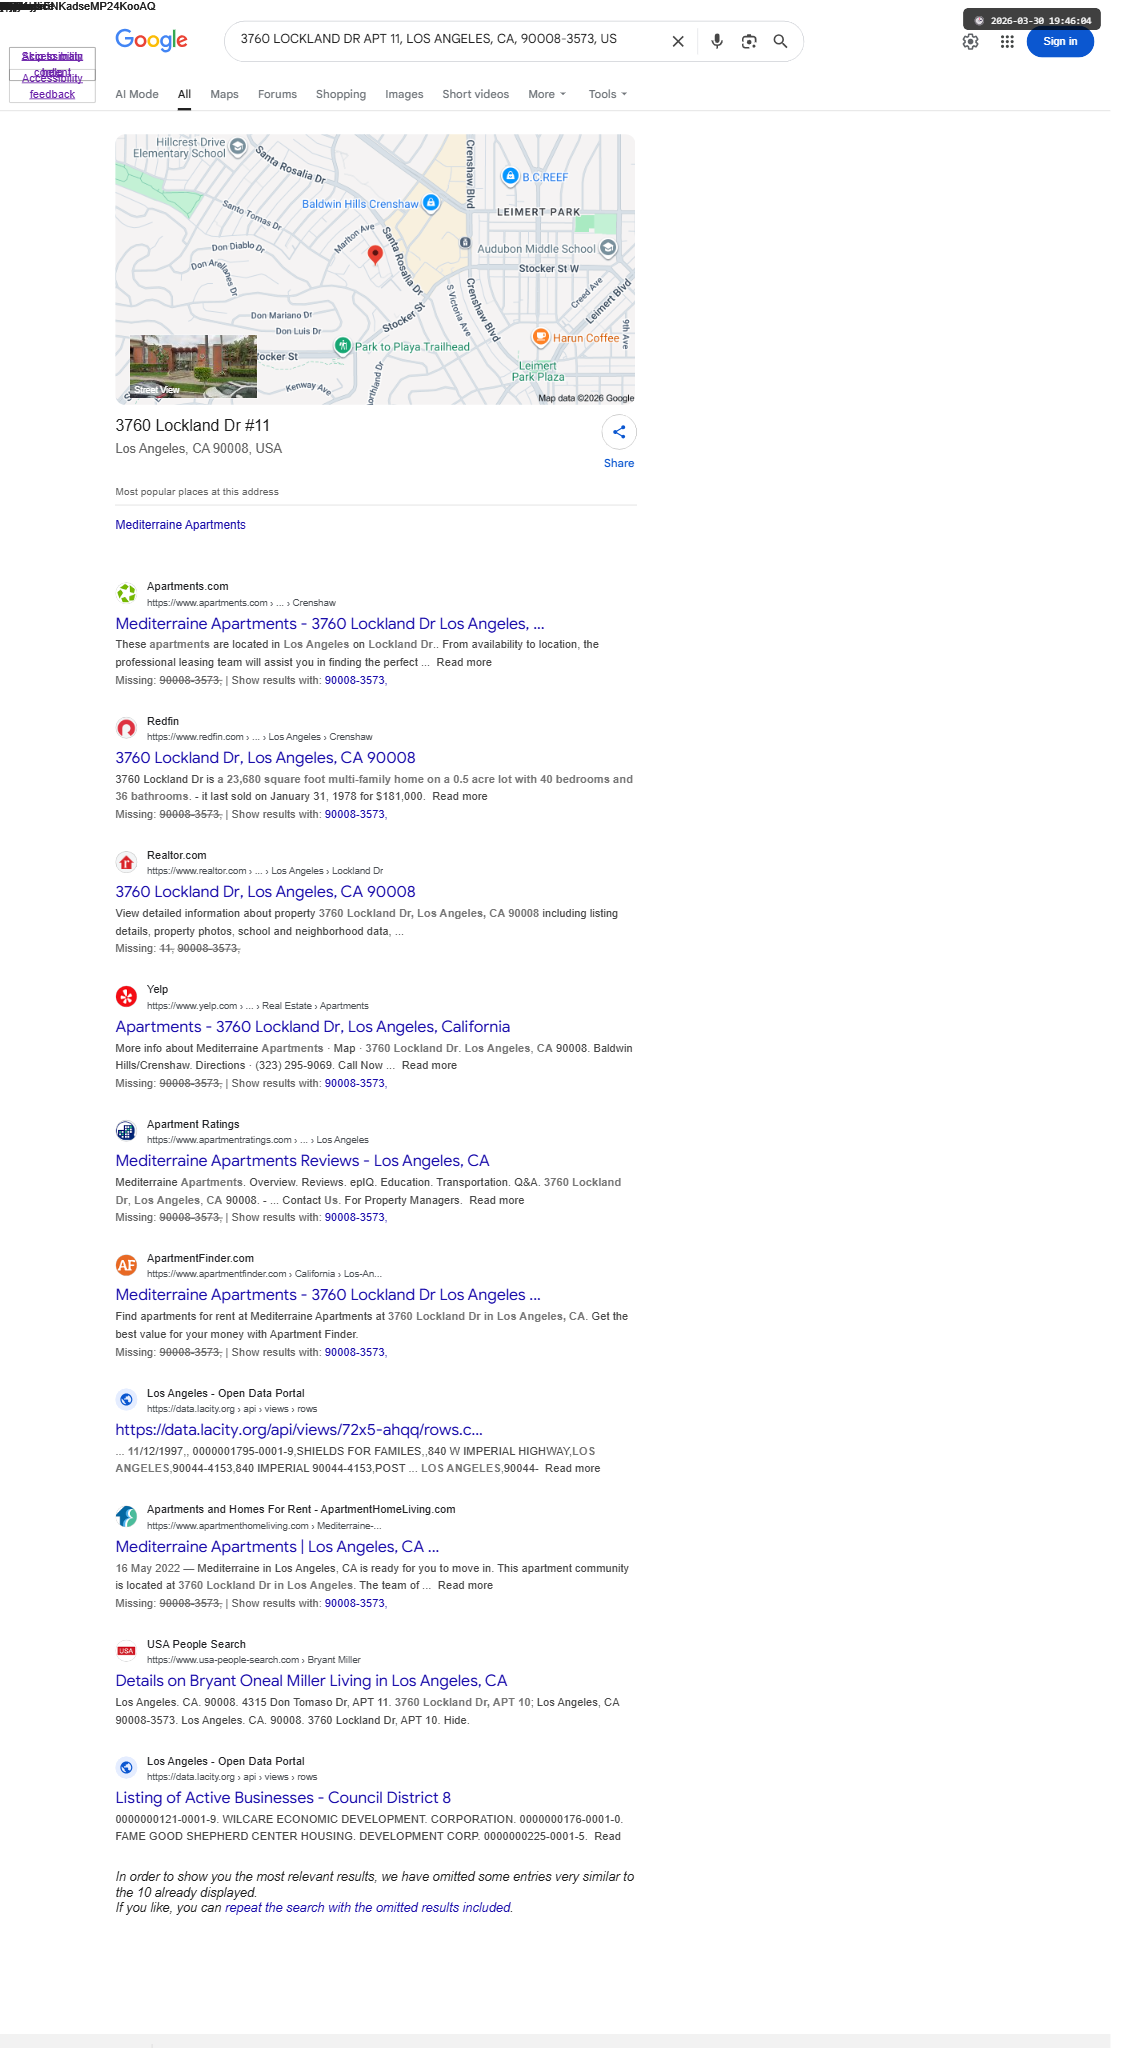Screen dimensions: 1124x2048
Task: Clear the search box with X icon
Action: pyautogui.click(x=678, y=41)
